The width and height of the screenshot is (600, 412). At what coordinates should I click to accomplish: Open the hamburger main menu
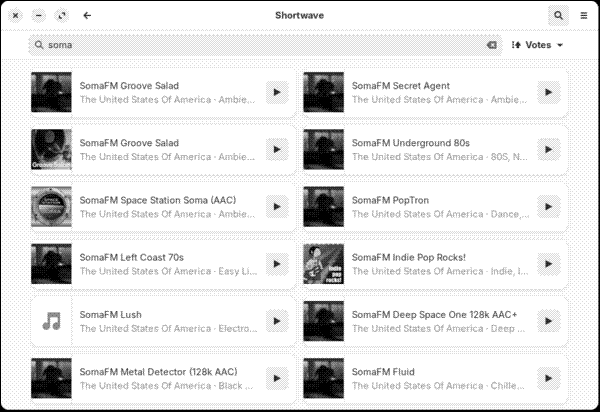584,16
